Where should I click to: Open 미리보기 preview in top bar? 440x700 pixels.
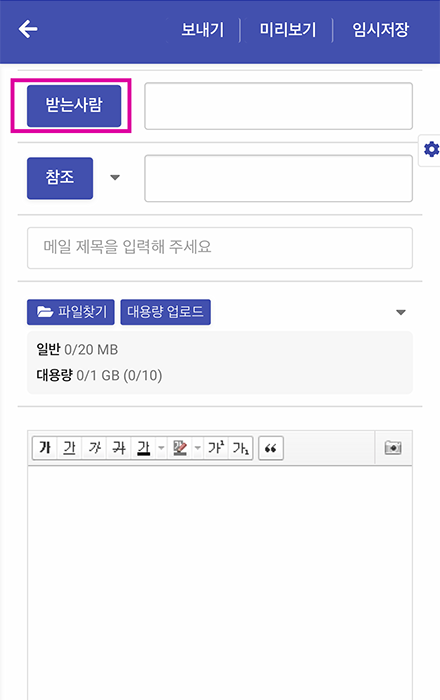point(287,30)
